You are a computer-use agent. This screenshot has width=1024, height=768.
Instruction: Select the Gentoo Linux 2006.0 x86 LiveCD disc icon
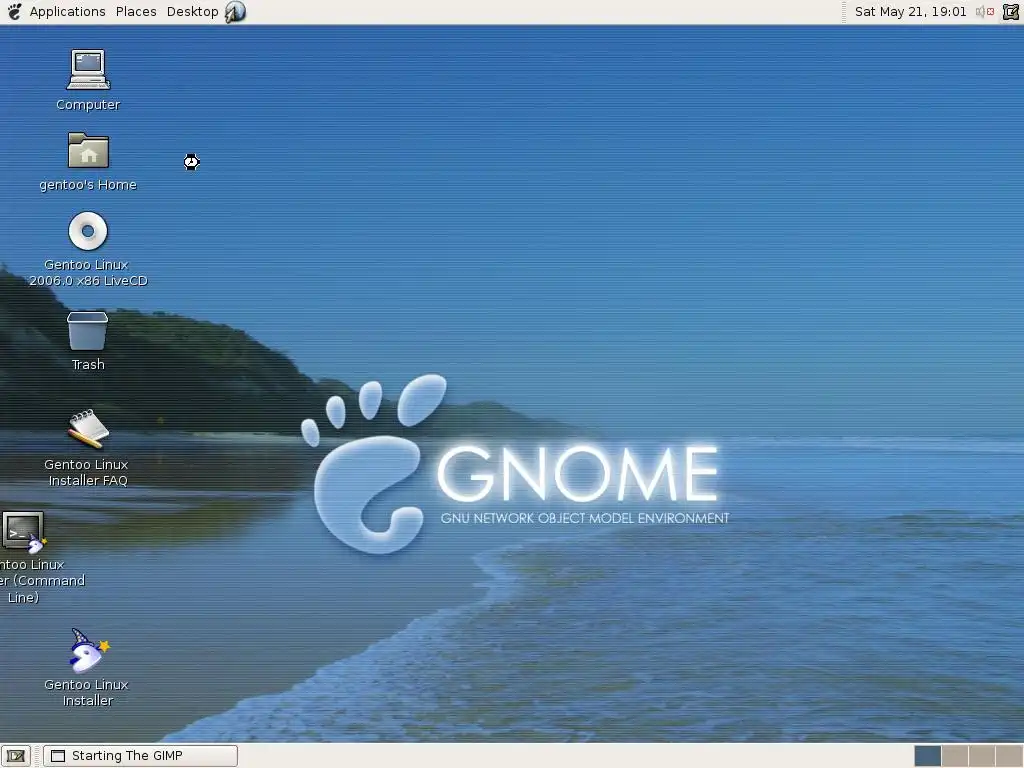coord(88,231)
